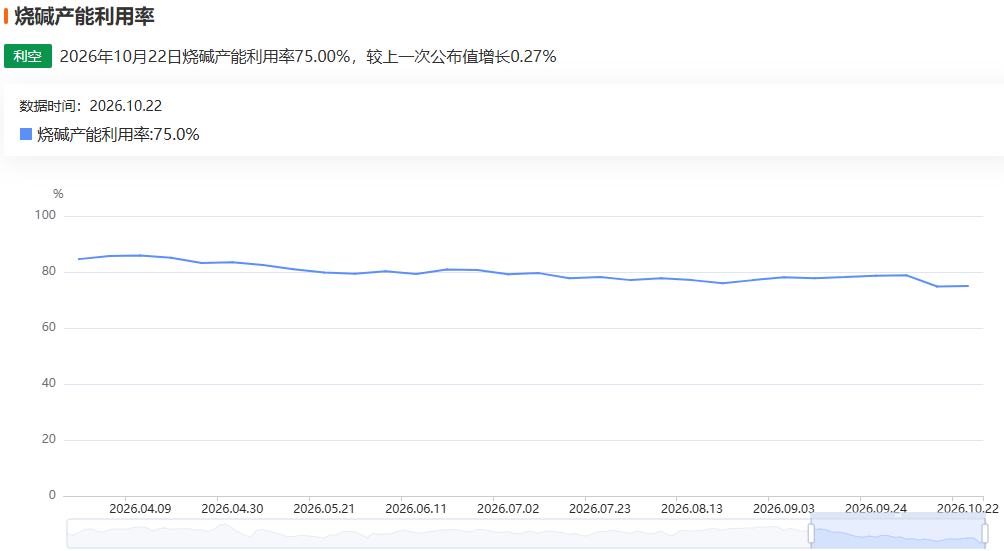Click the x-axis label 2026.06.11
This screenshot has width=1004, height=551.
pos(416,509)
